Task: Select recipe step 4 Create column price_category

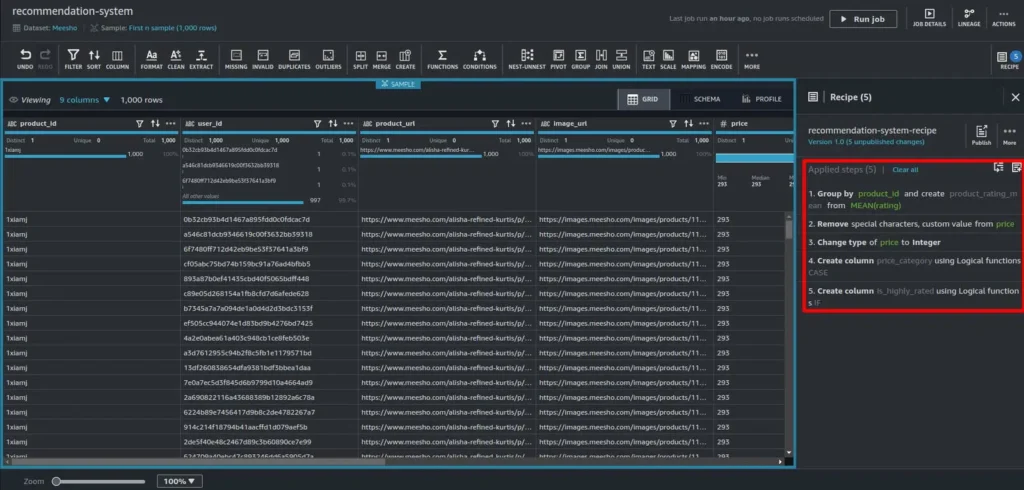Action: coord(914,267)
